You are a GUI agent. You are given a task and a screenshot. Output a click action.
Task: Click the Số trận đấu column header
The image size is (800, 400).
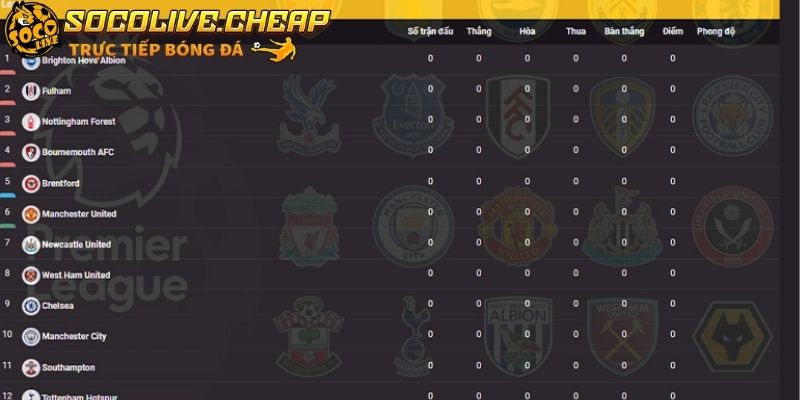pyautogui.click(x=430, y=31)
